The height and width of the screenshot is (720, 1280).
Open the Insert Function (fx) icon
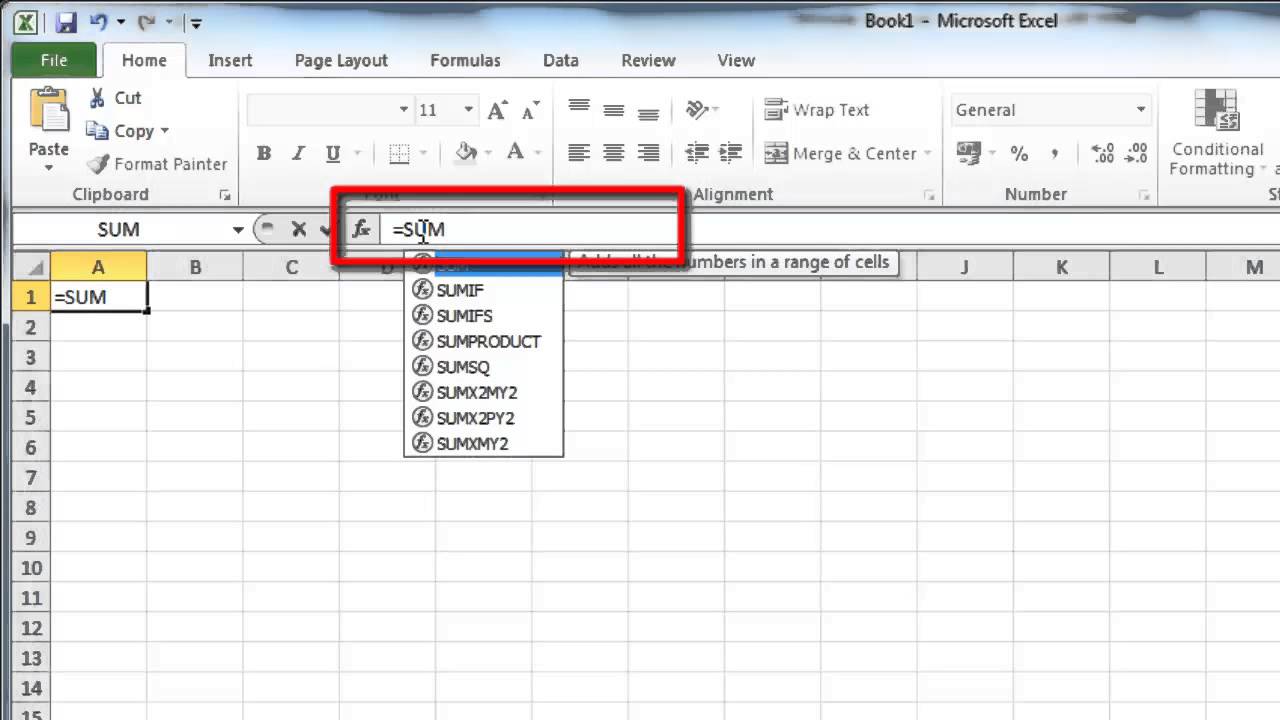tap(360, 229)
